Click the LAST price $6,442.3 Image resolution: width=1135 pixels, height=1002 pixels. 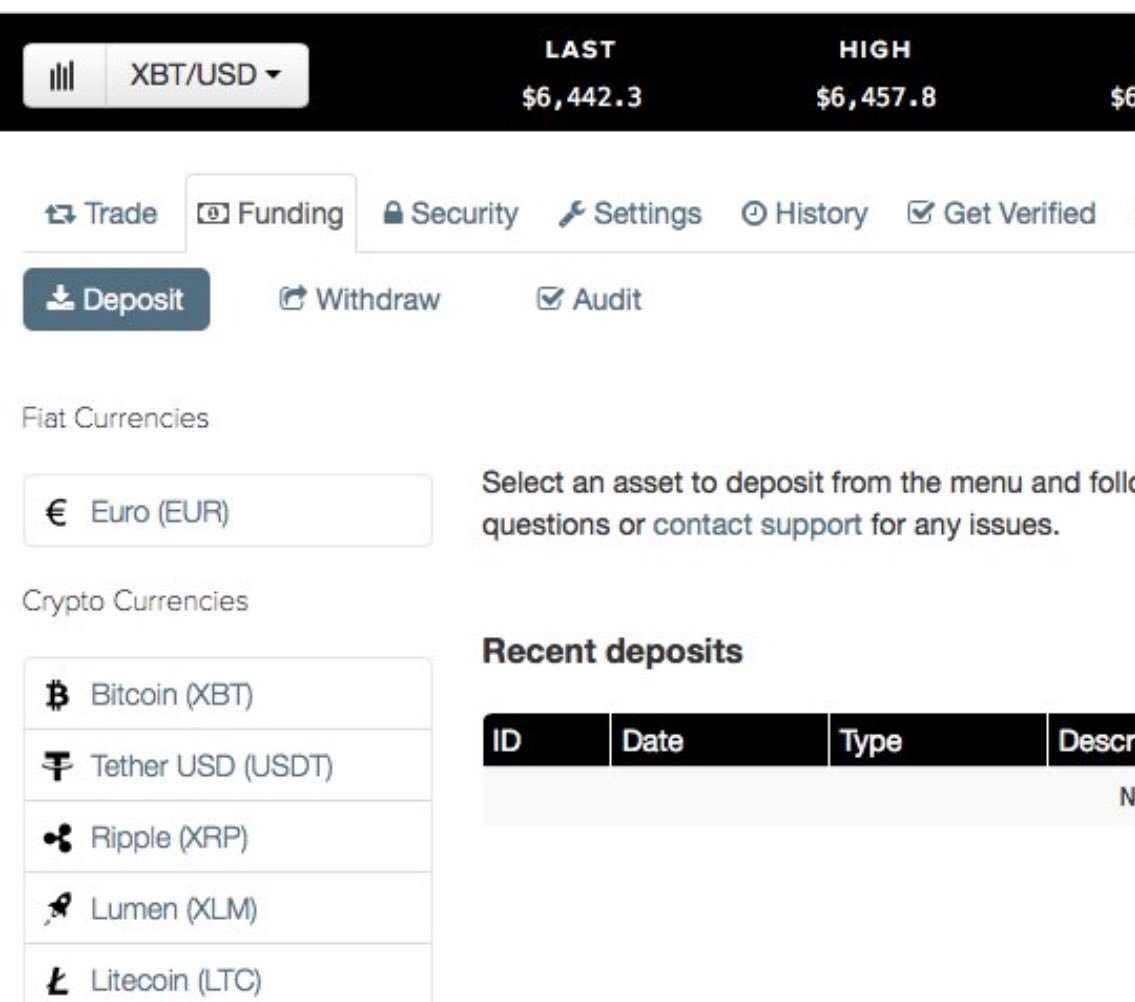(582, 97)
